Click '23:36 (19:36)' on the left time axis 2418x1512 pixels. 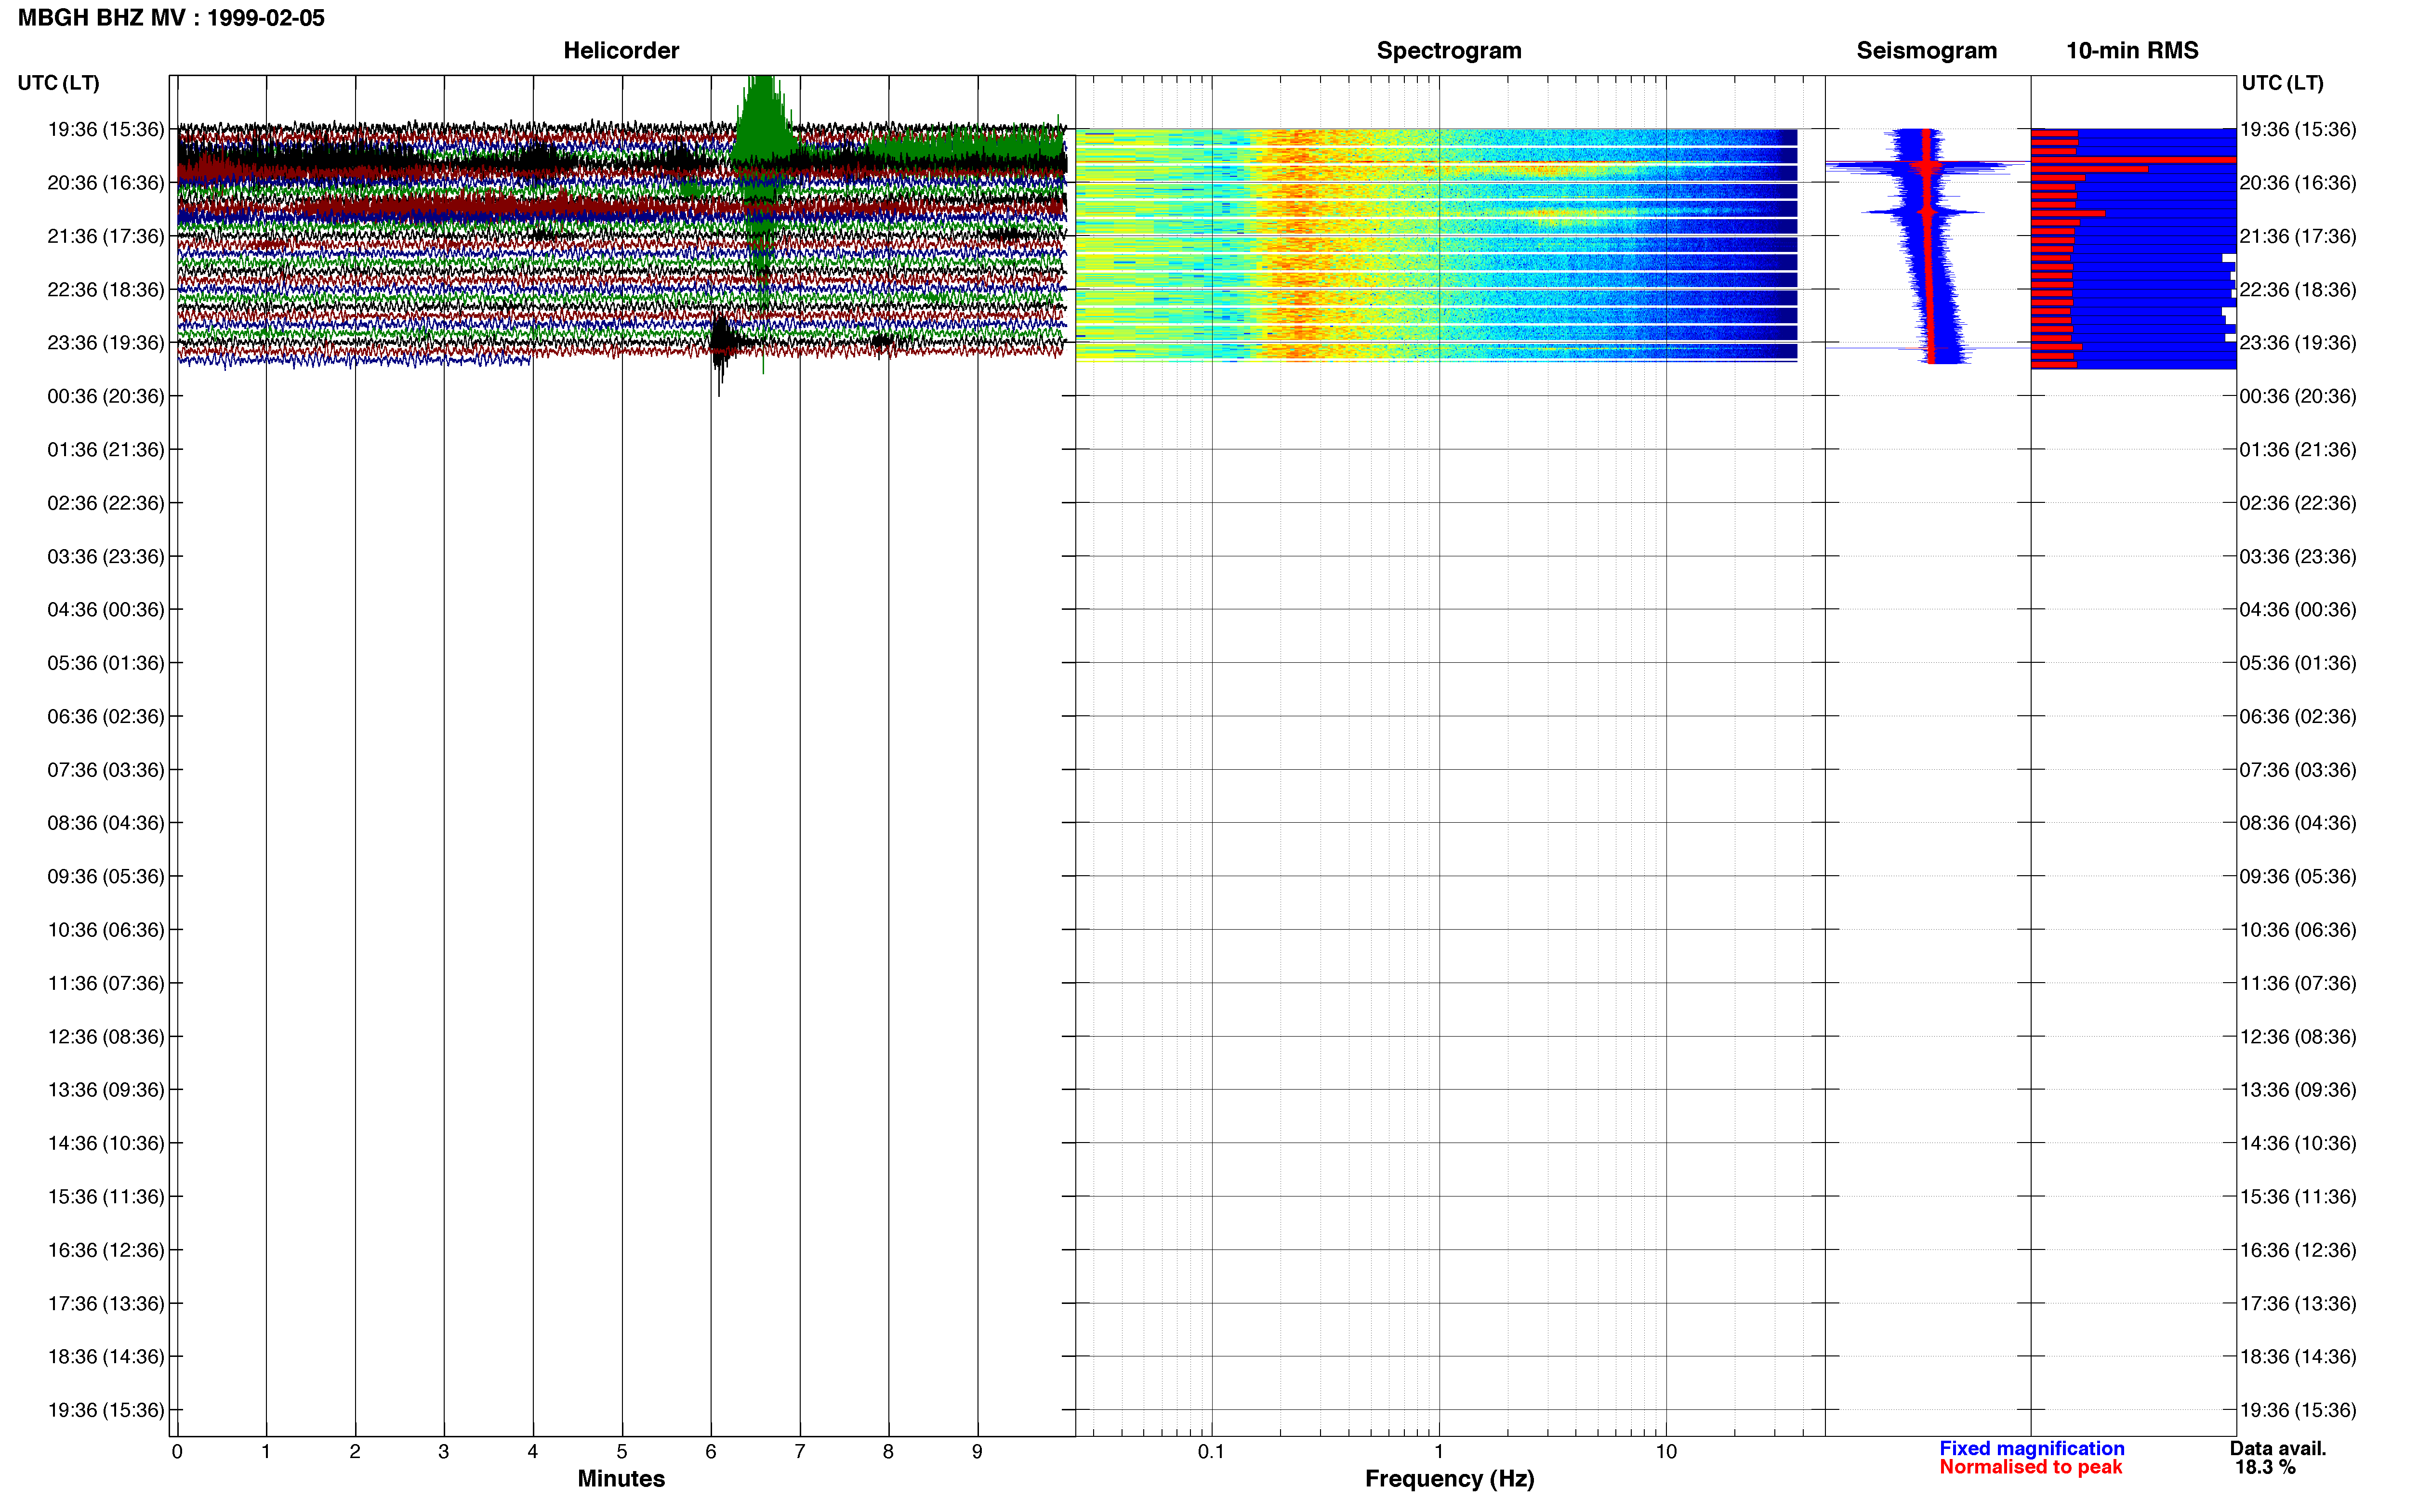(106, 343)
